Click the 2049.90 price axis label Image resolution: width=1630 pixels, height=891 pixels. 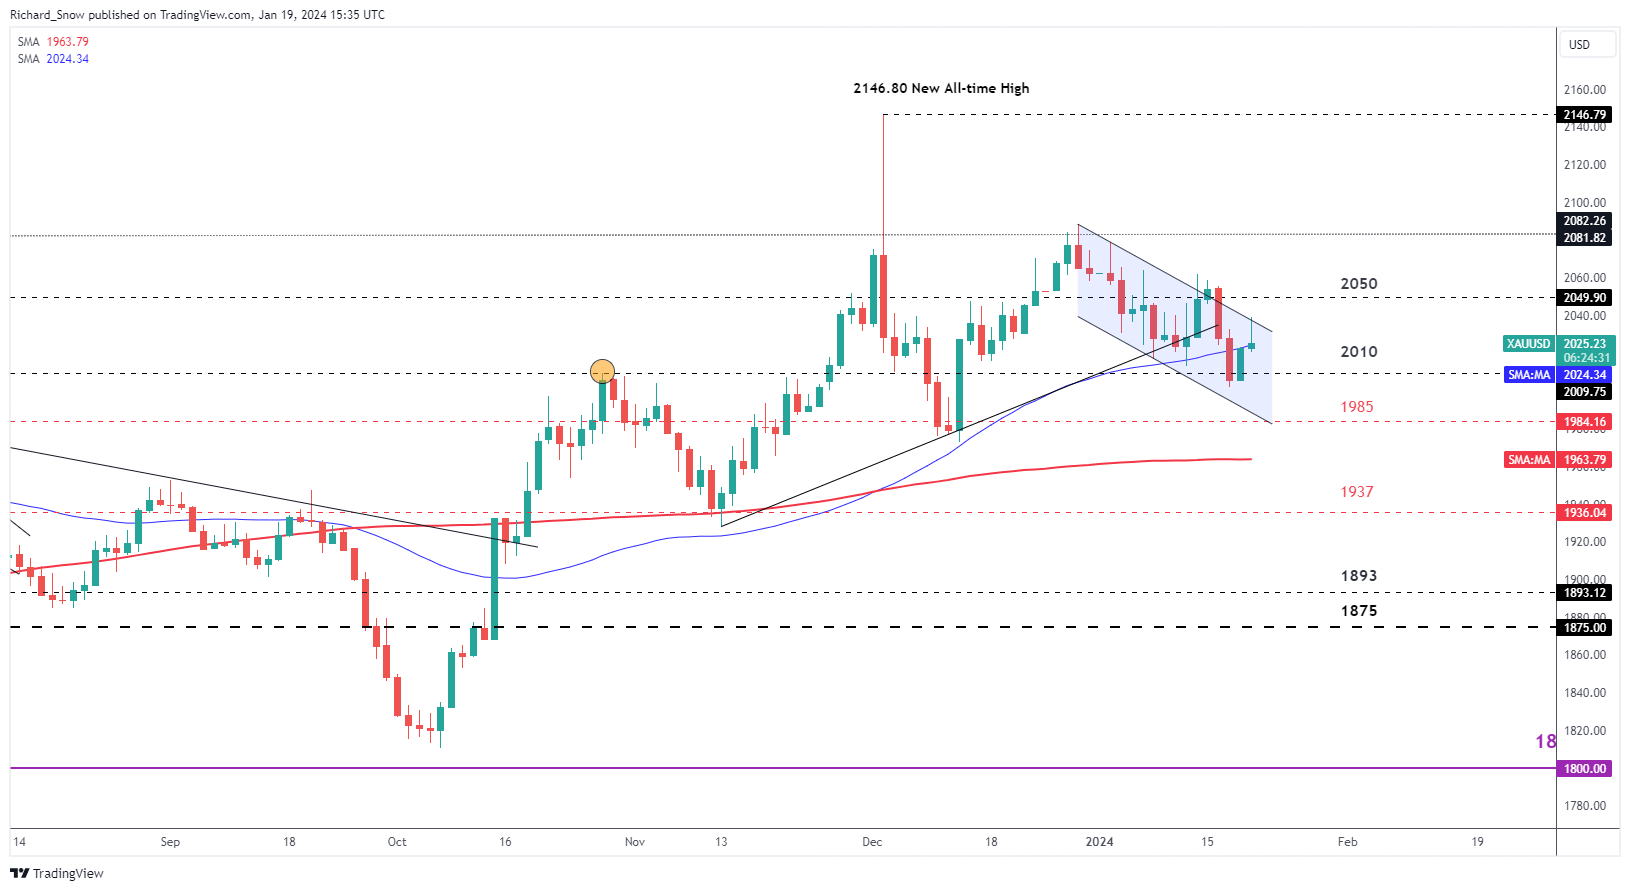pyautogui.click(x=1585, y=298)
